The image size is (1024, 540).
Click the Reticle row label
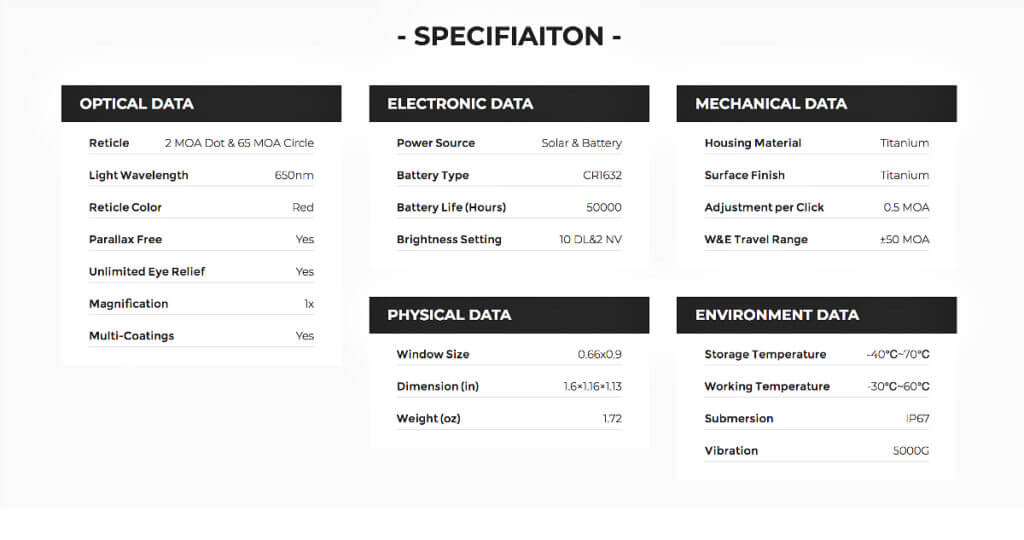tap(109, 143)
